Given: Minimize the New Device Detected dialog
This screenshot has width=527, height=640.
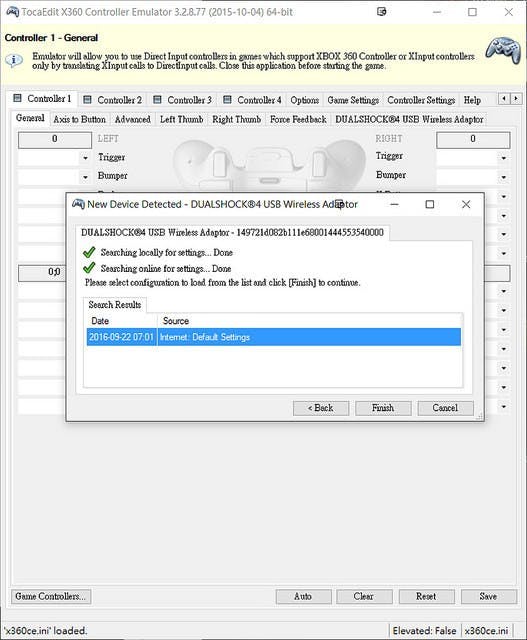Looking at the screenshot, I should (x=394, y=204).
